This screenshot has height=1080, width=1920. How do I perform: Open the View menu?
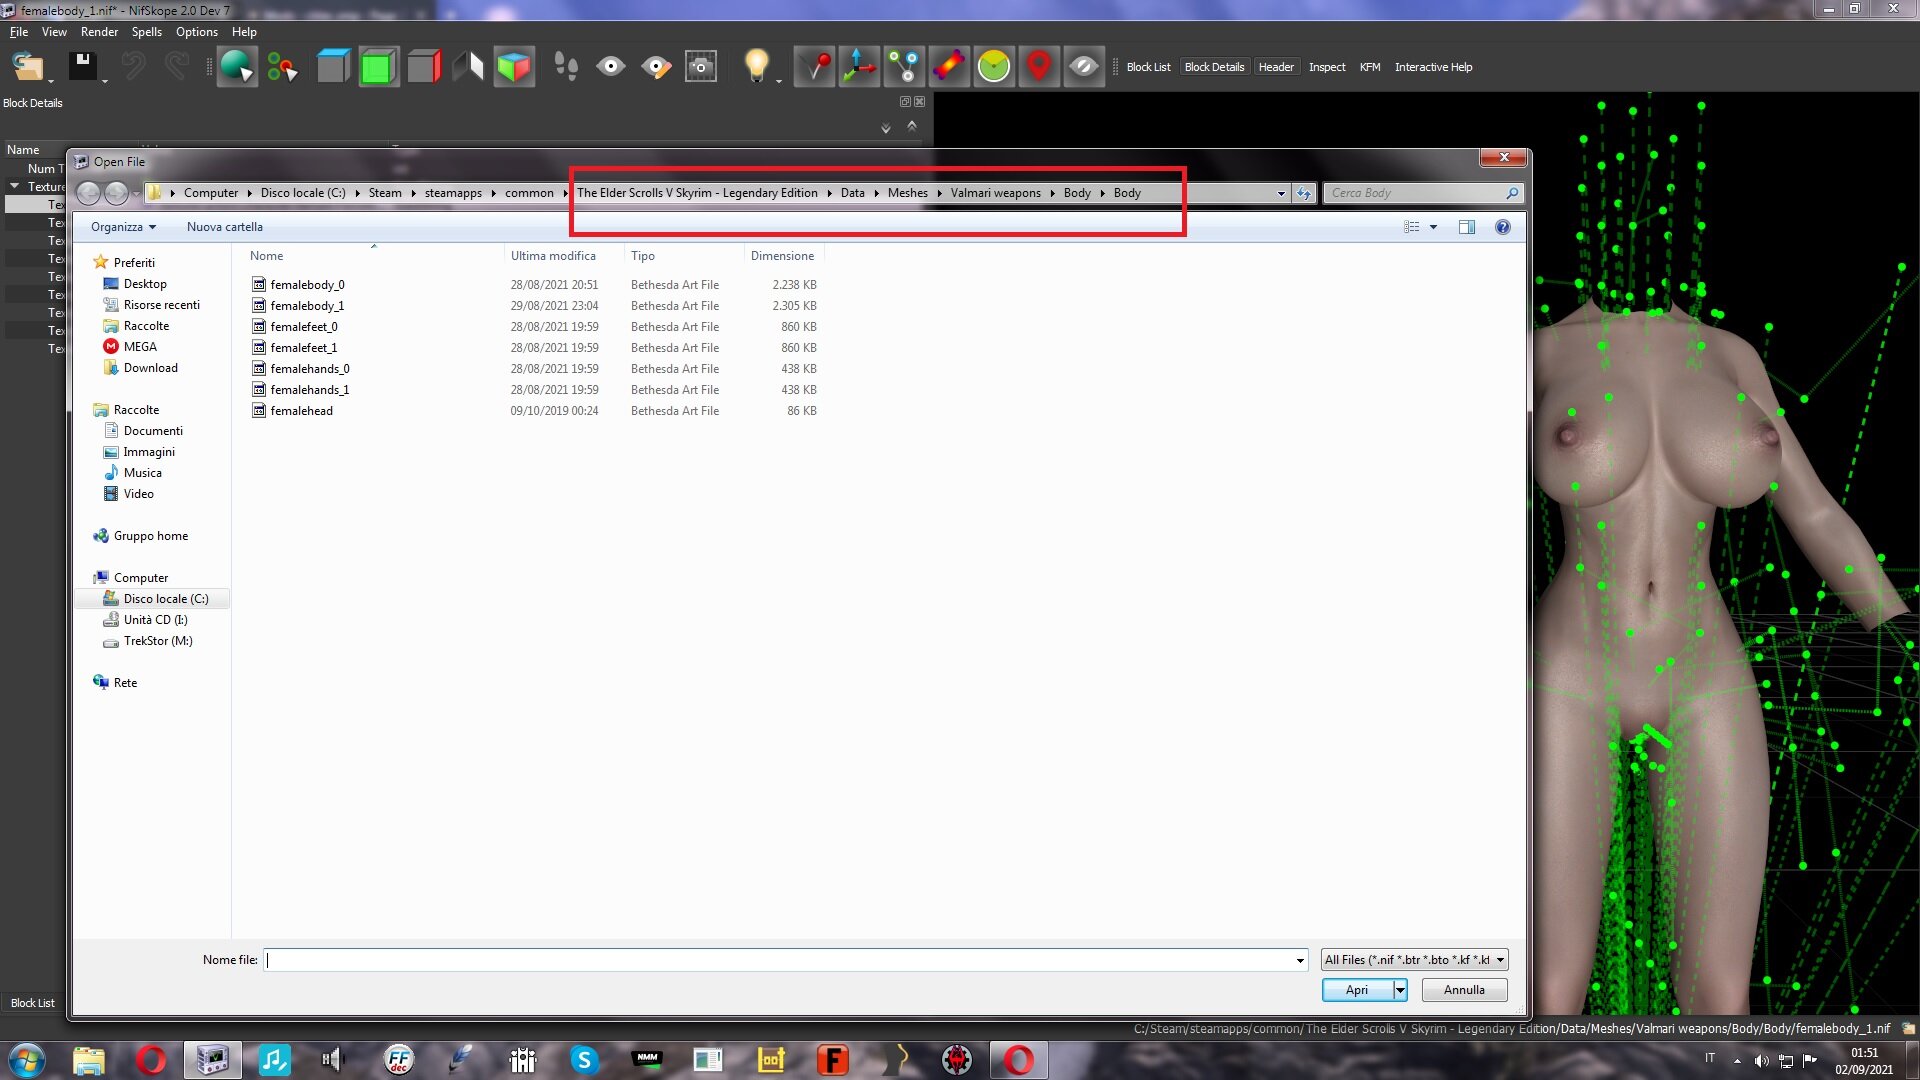54,32
